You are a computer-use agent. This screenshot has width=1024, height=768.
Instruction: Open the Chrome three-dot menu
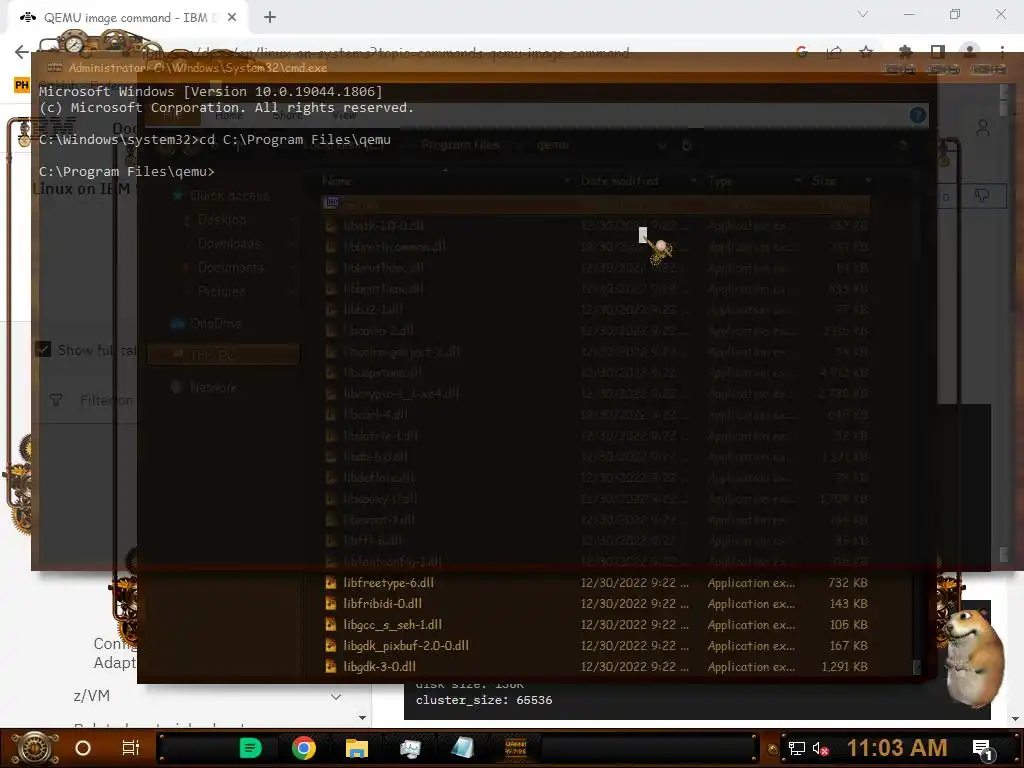(1002, 52)
